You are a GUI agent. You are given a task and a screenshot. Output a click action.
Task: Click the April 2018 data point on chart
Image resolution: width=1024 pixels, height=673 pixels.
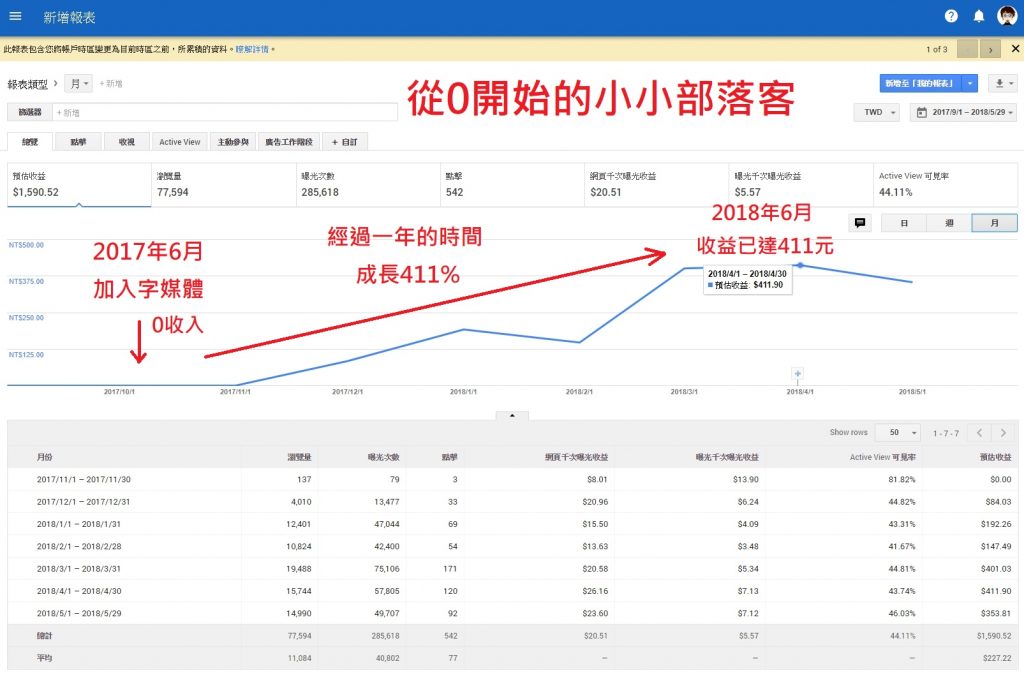[799, 265]
